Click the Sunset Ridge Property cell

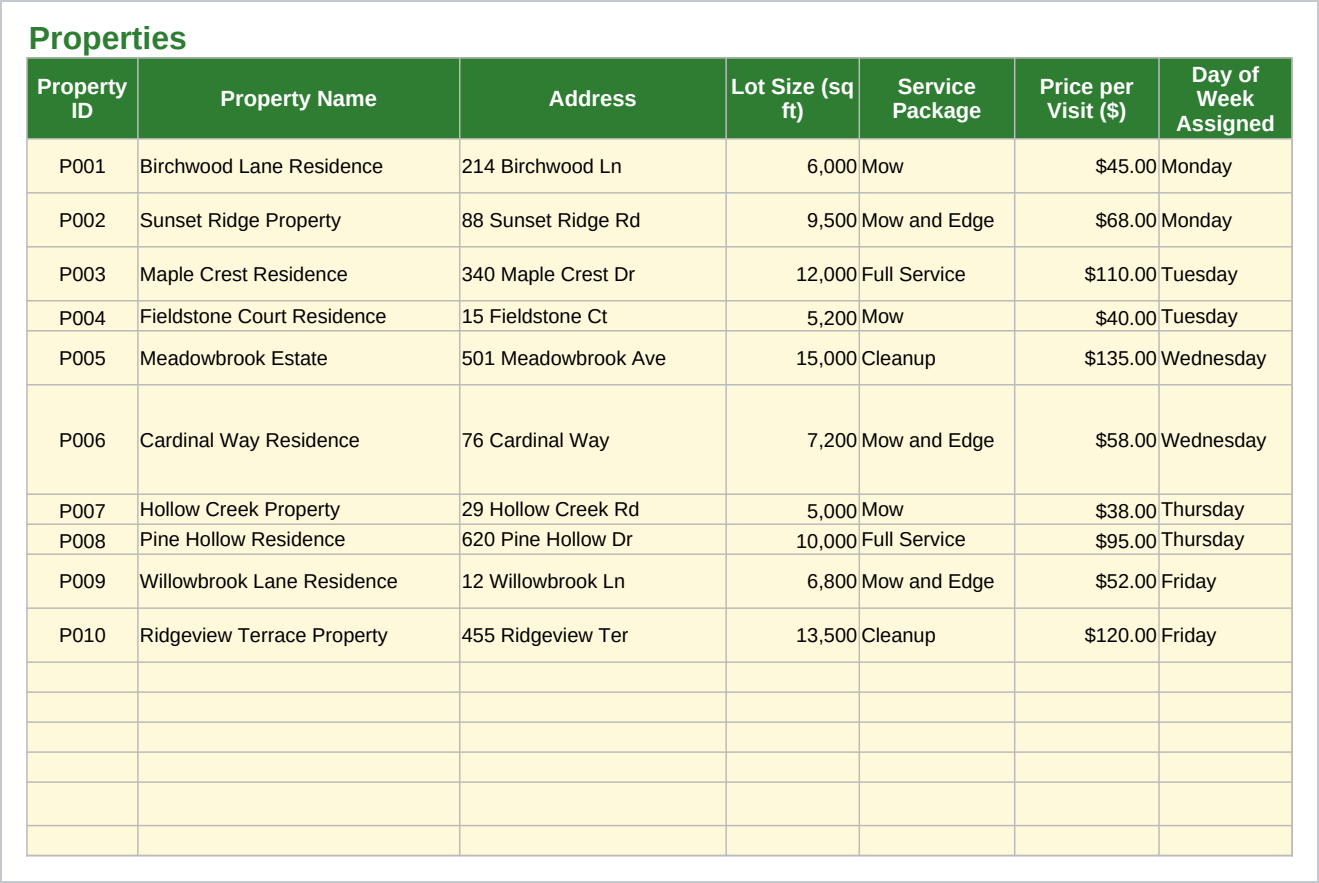(299, 221)
